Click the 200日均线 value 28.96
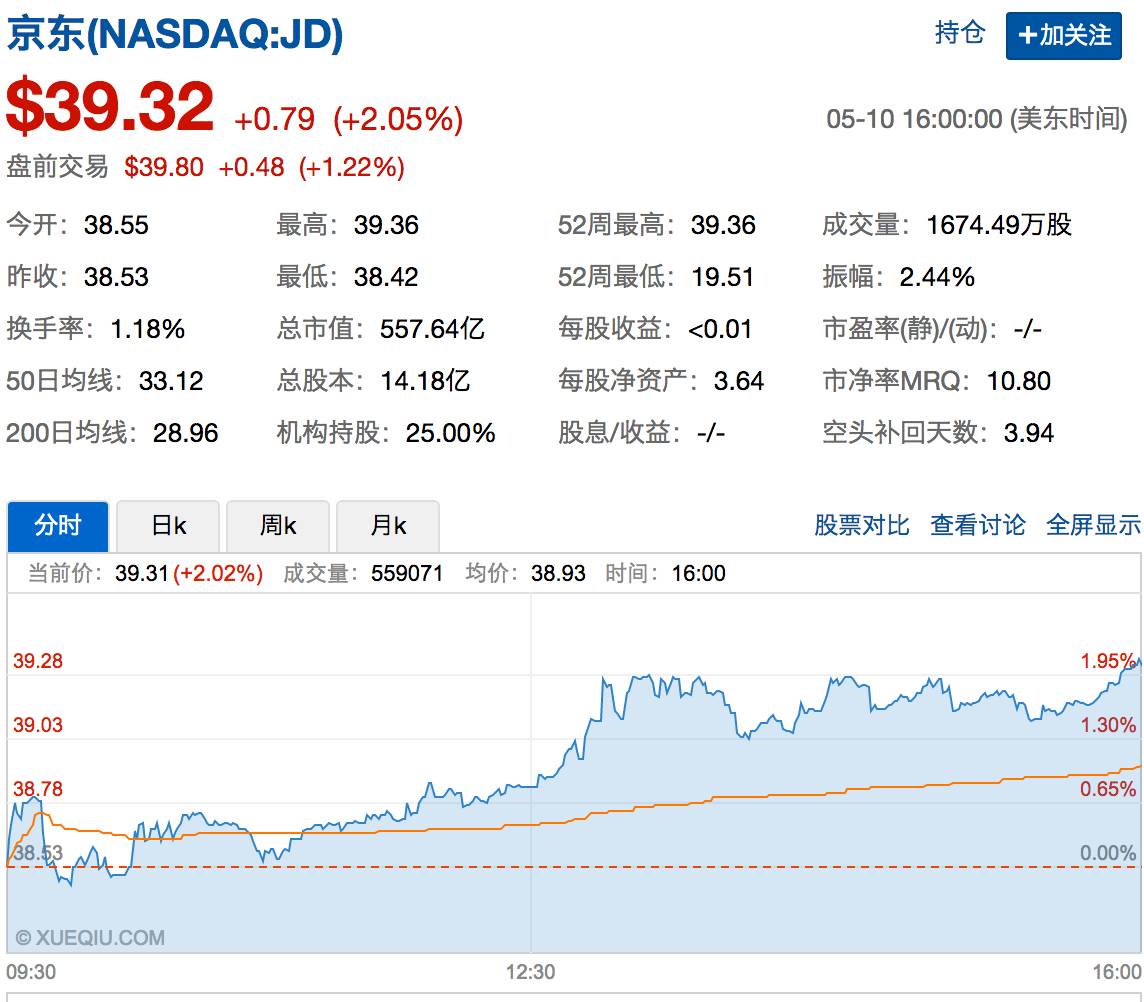Image resolution: width=1144 pixels, height=1002 pixels. [185, 433]
